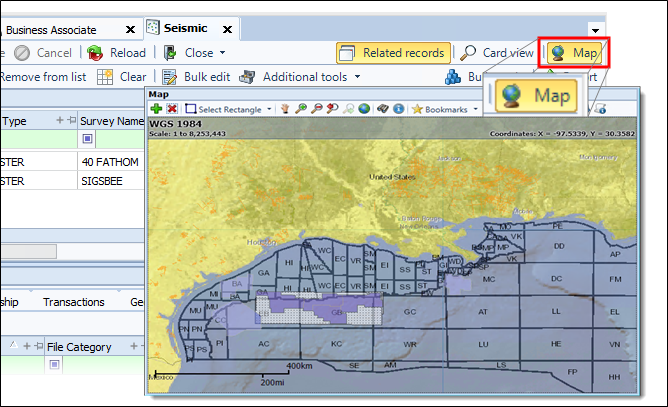Click the Scale 1 to 8,253,443 text
668x407 pixels.
tap(187, 133)
